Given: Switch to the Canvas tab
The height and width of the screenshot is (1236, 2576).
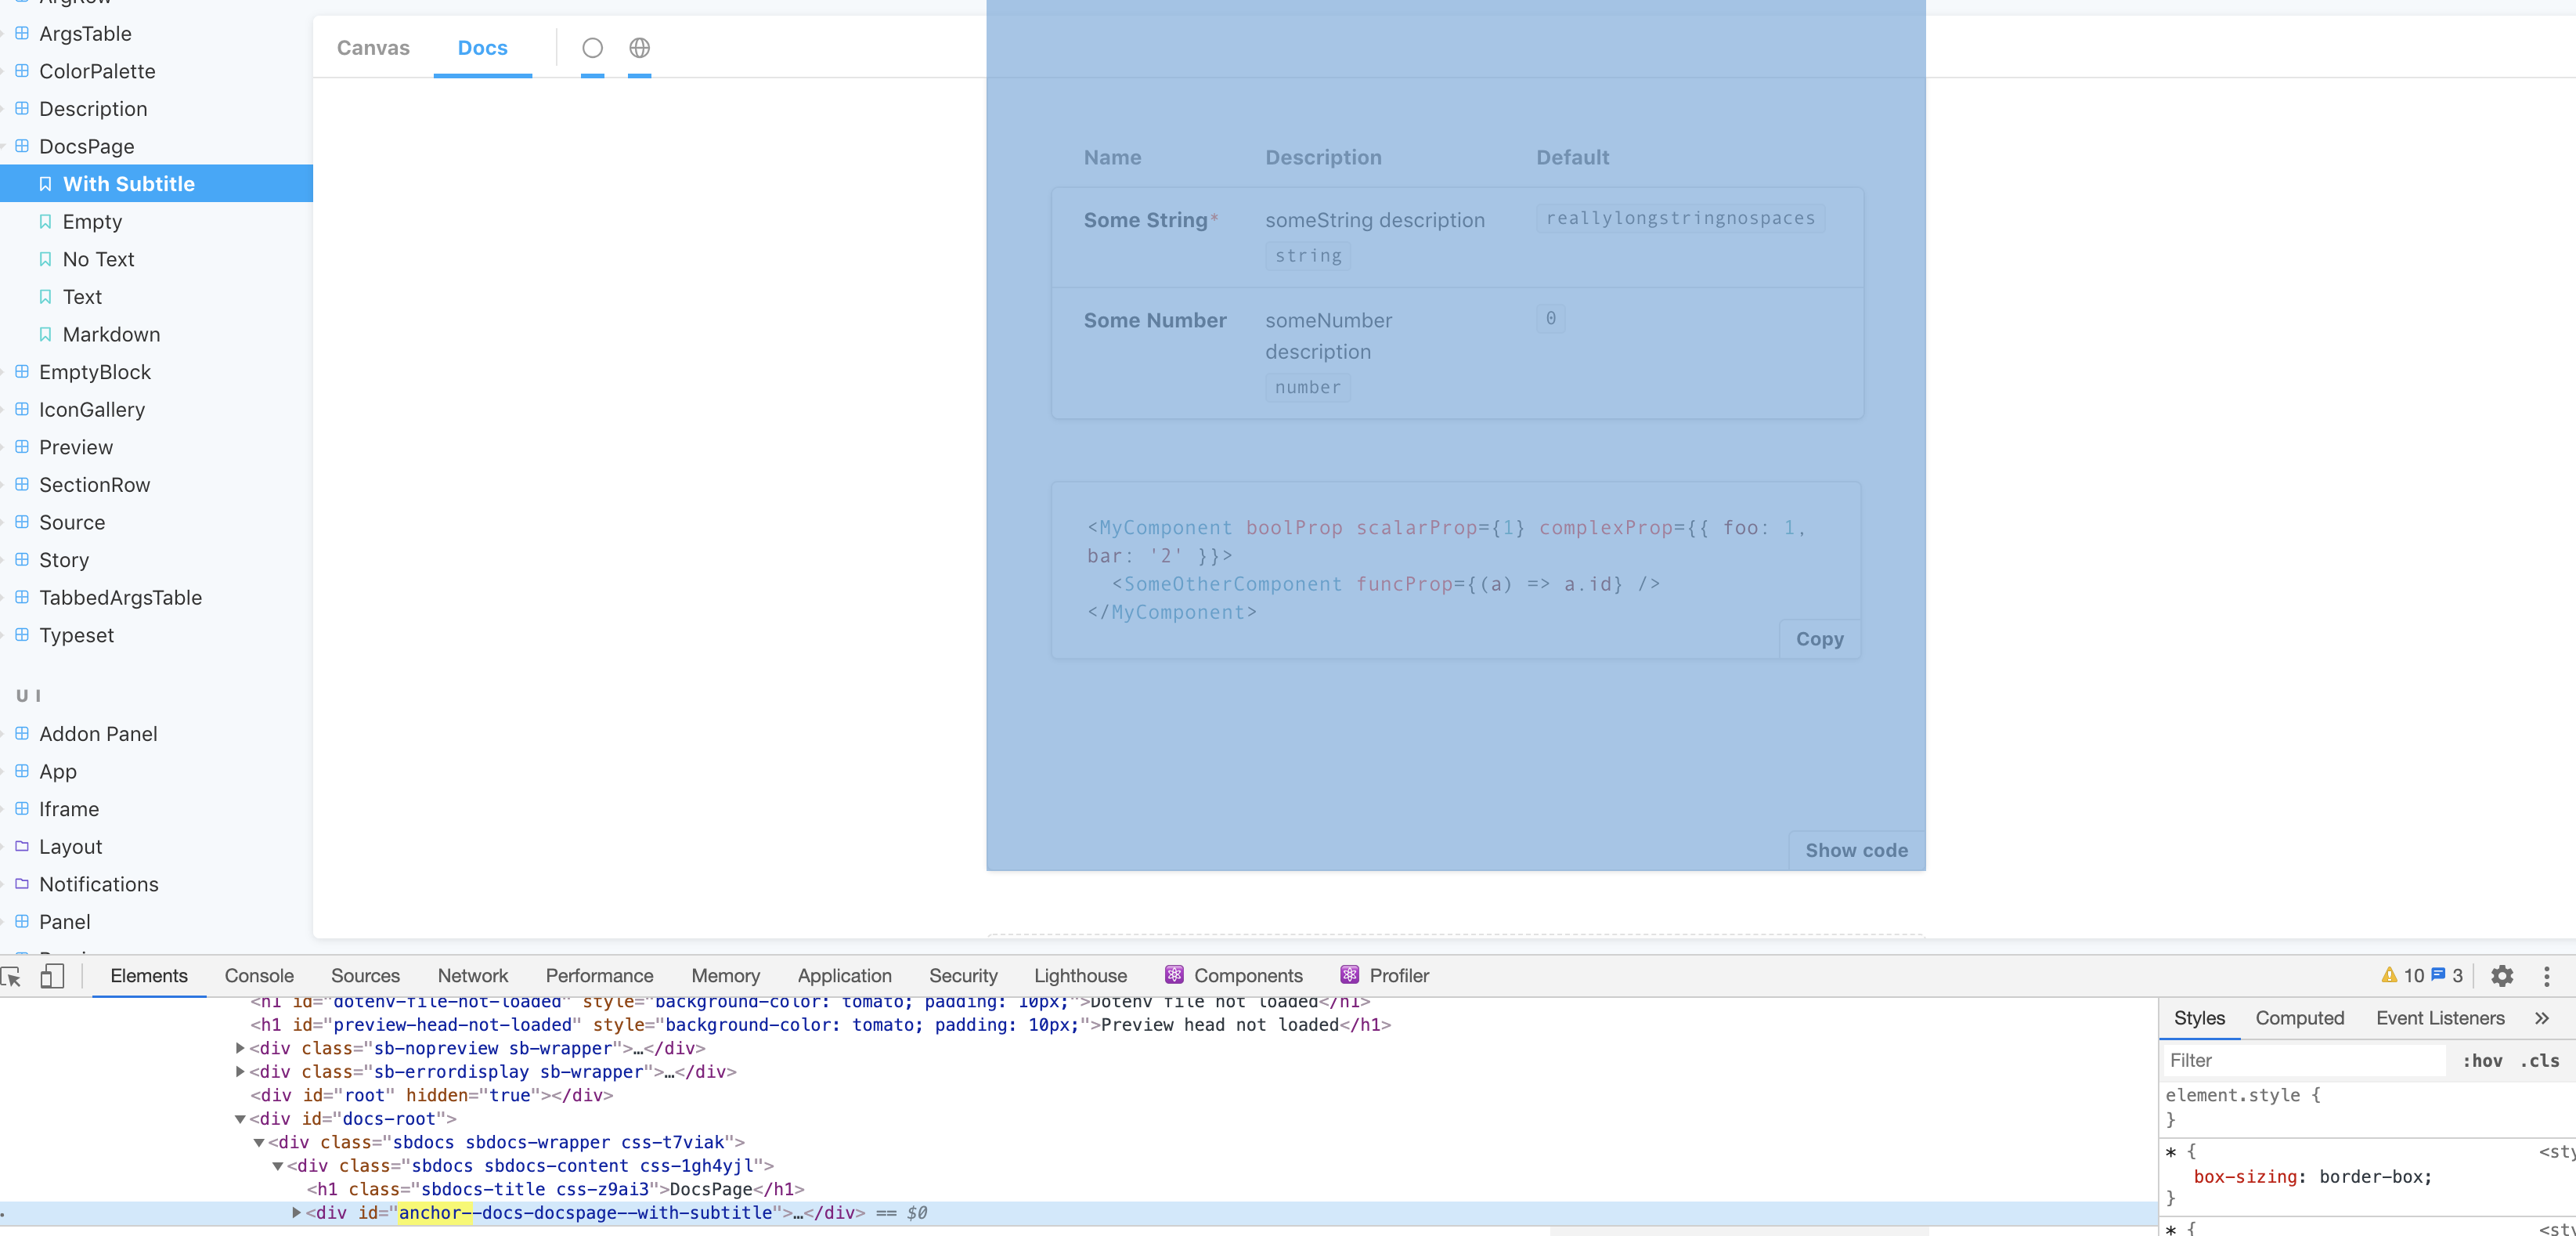Looking at the screenshot, I should pyautogui.click(x=372, y=48).
